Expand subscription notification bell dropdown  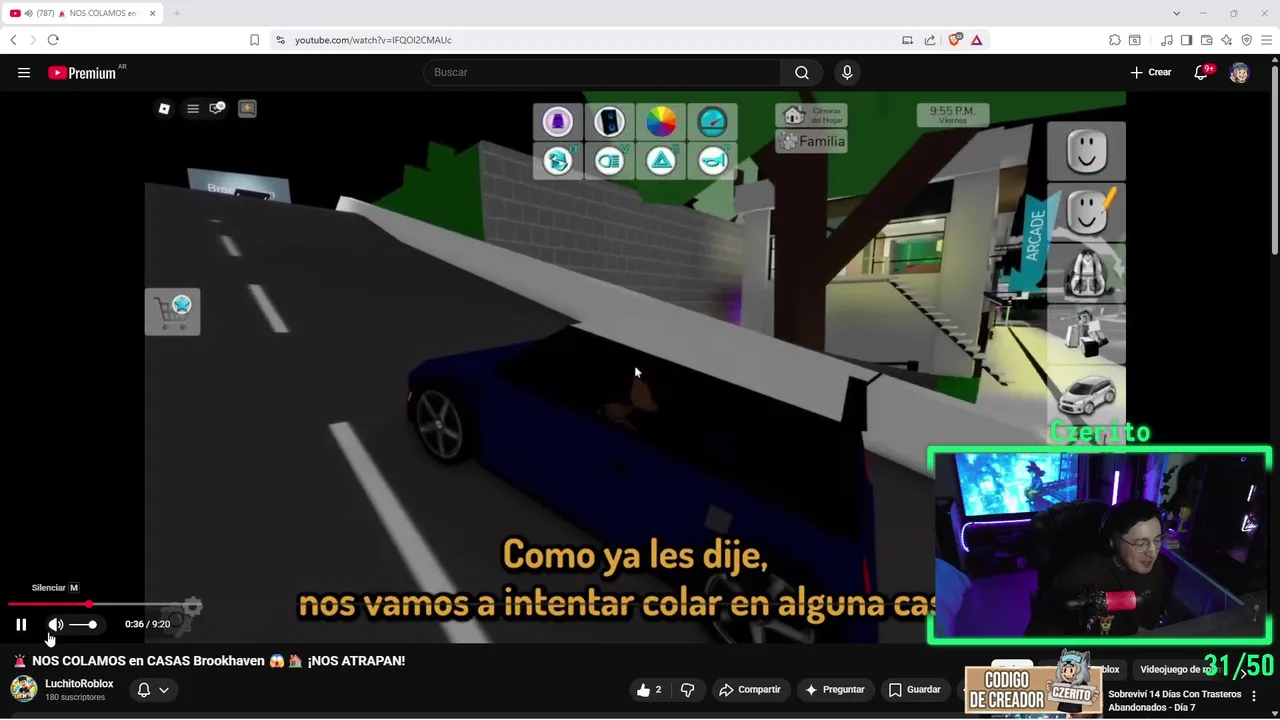pyautogui.click(x=153, y=689)
